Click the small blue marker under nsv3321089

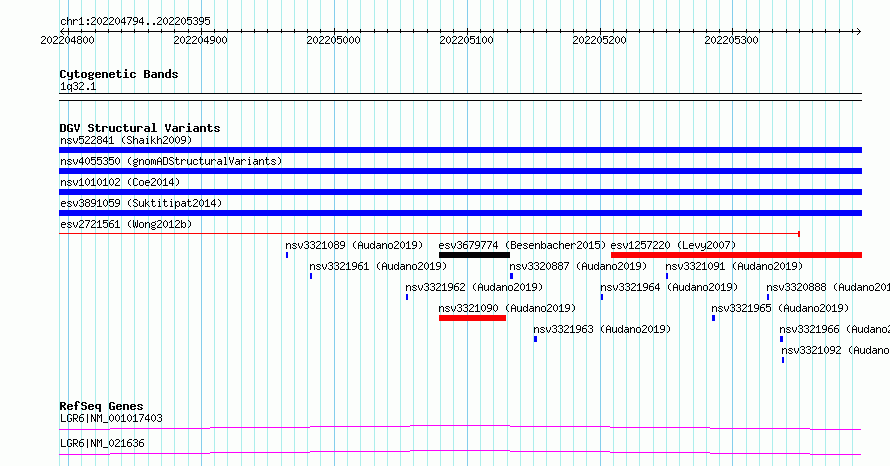pyautogui.click(x=287, y=255)
